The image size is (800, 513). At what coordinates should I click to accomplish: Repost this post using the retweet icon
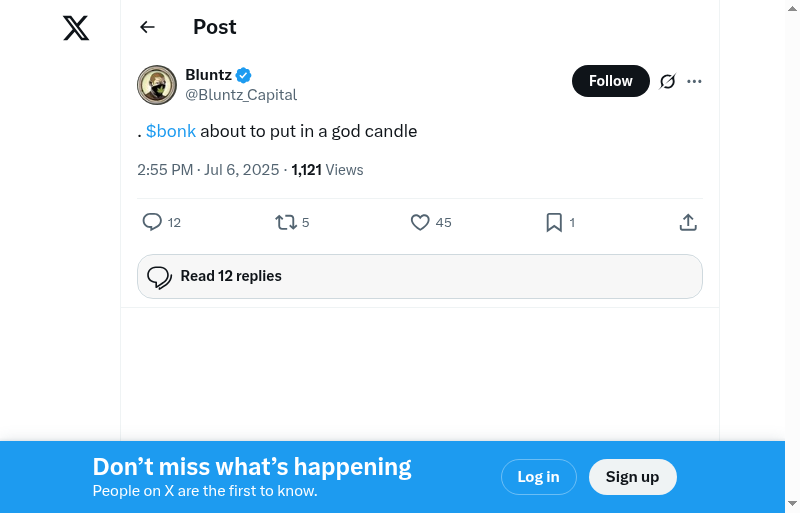286,222
